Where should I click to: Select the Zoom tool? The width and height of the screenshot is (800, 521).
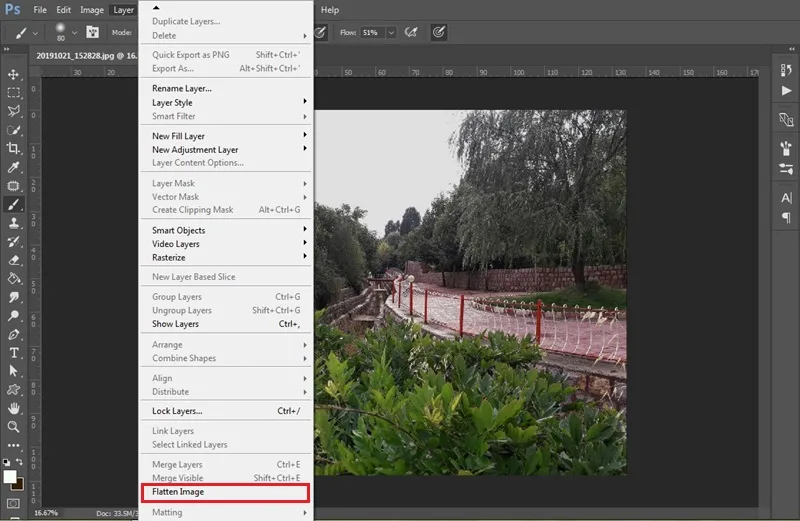[x=13, y=427]
